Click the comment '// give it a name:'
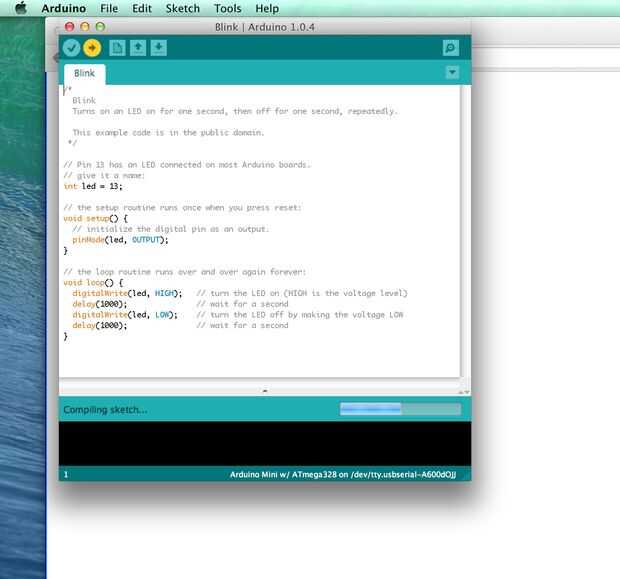Viewport: 620px width, 579px height. pos(104,175)
